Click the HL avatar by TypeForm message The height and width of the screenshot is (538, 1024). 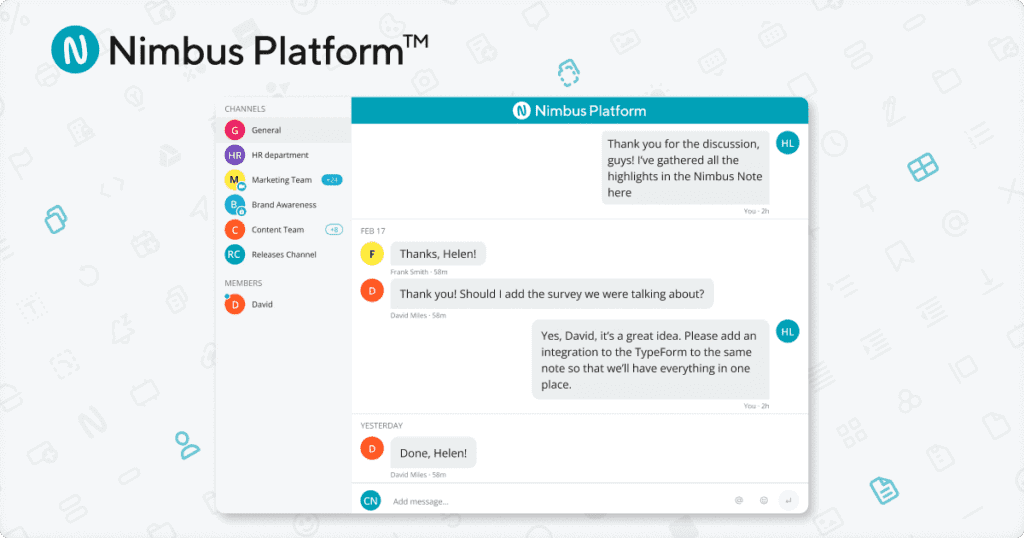click(788, 331)
